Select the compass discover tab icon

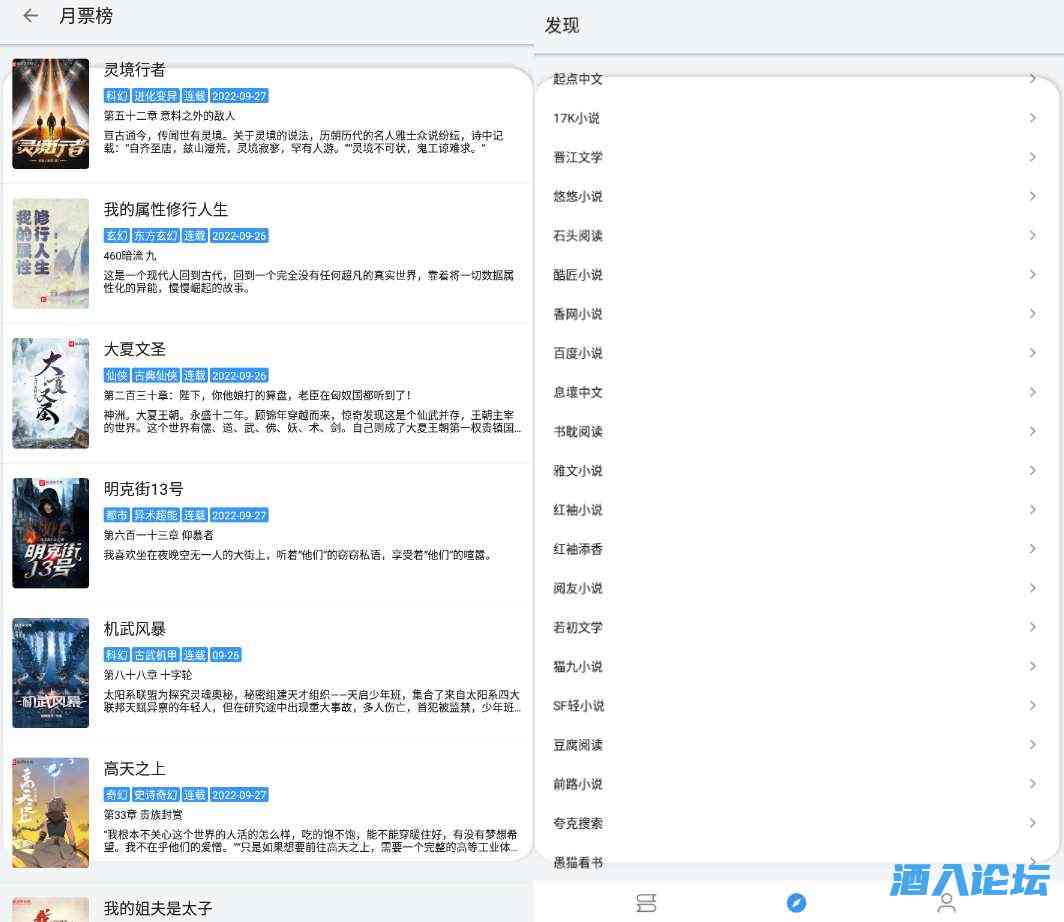(x=796, y=903)
